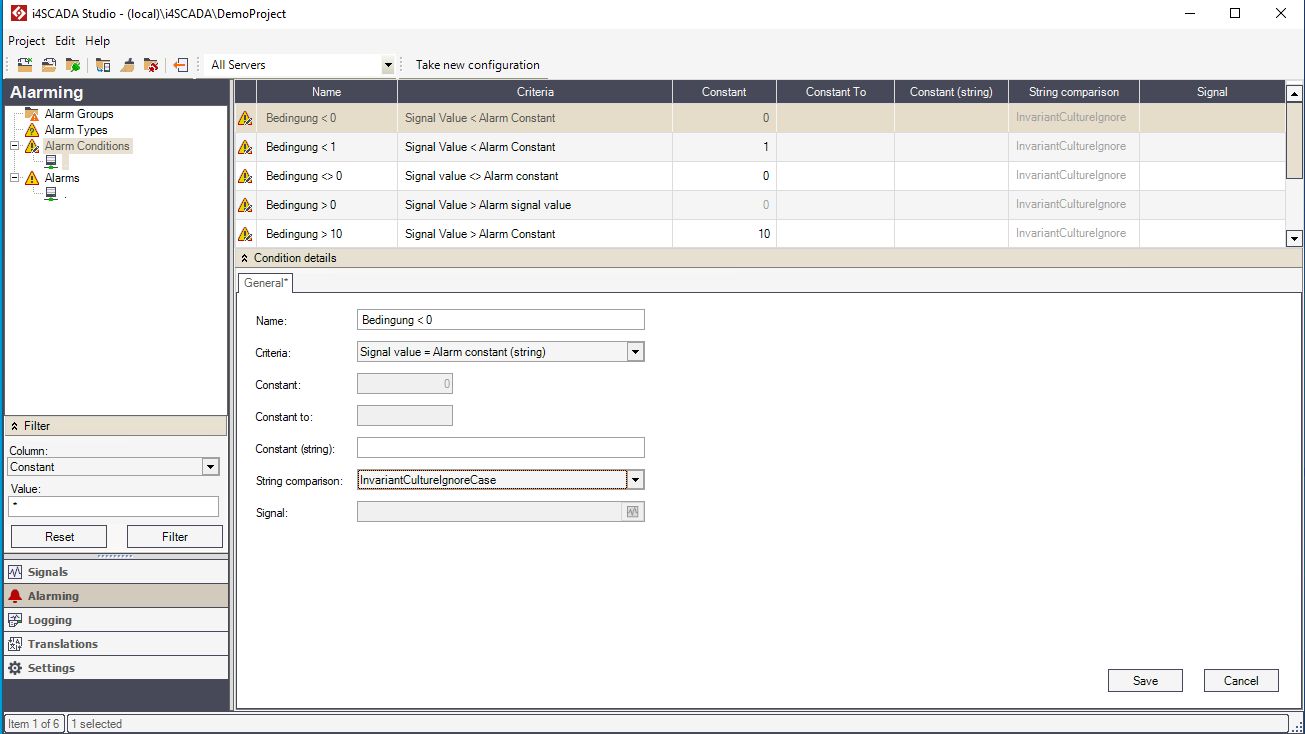The width and height of the screenshot is (1305, 734).
Task: Switch to the General tab
Action: pos(264,283)
